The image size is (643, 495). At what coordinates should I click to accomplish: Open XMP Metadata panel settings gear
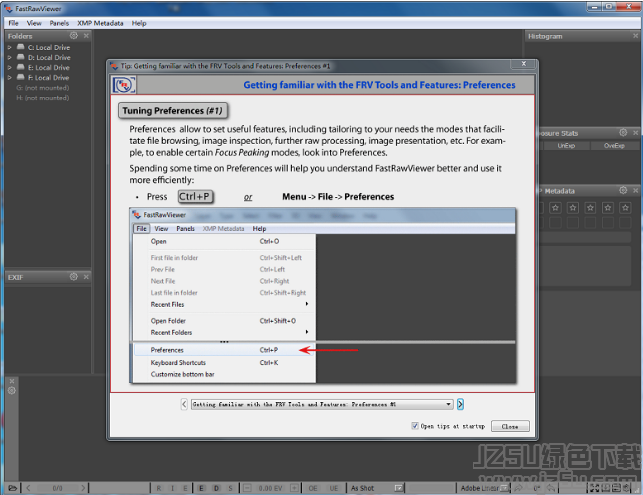623,190
